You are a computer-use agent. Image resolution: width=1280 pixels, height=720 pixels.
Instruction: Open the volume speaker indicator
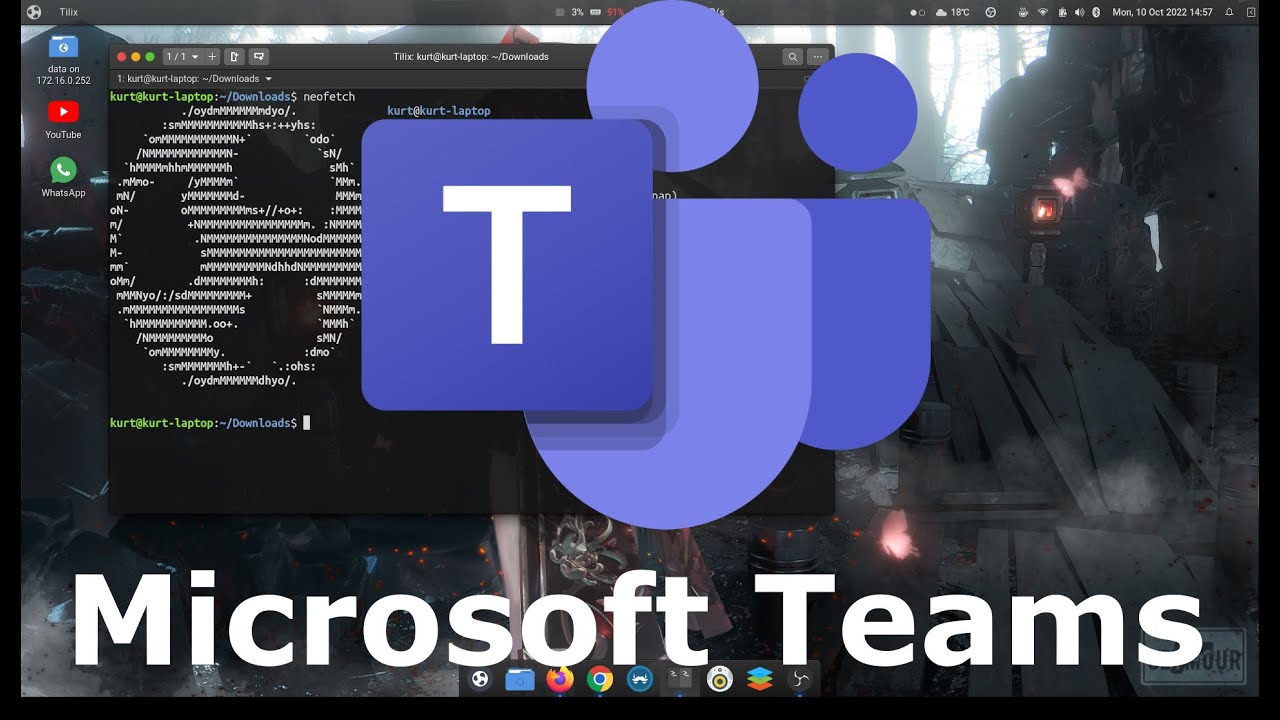(1078, 12)
